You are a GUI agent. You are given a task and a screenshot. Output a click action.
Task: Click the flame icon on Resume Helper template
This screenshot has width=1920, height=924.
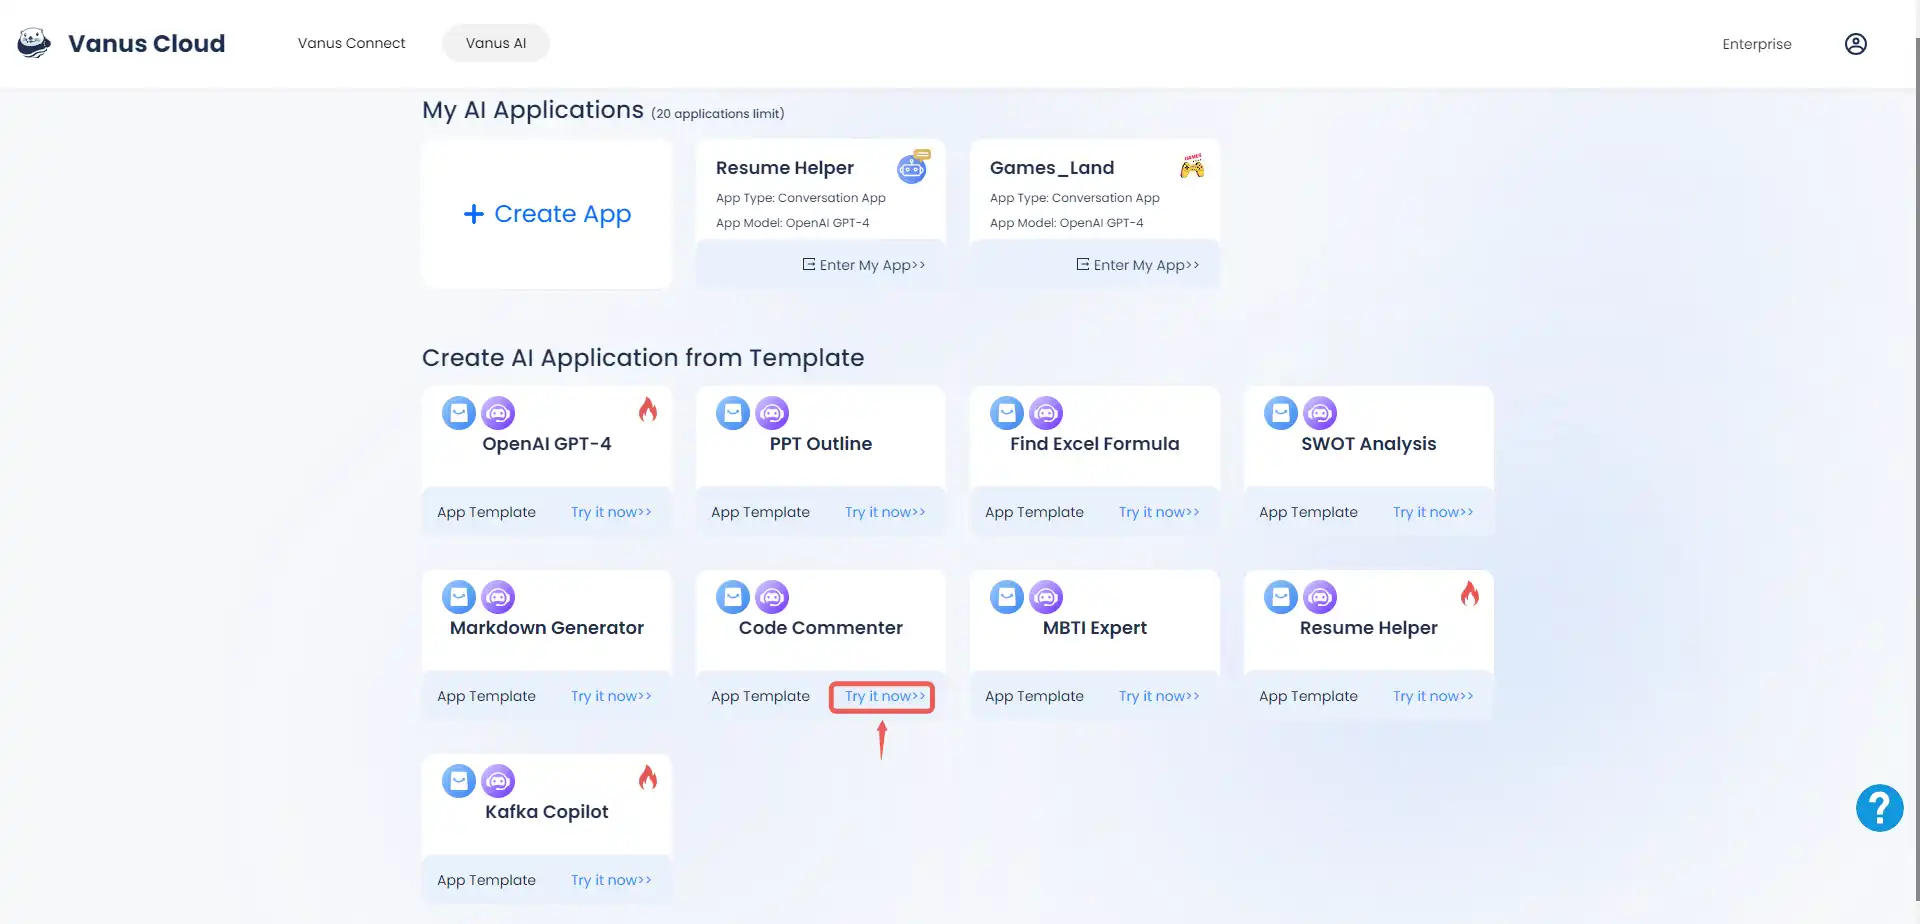[x=1470, y=593]
